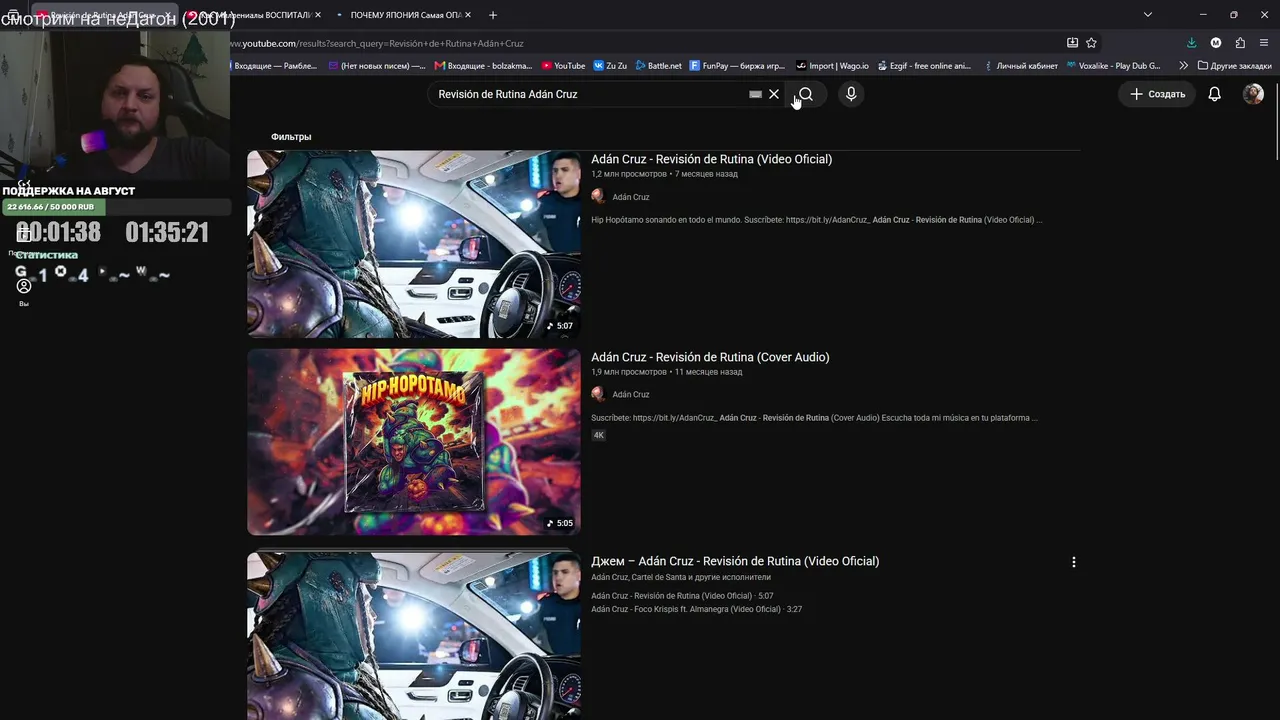Open the browser profile icon labeled M
Image resolution: width=1280 pixels, height=720 pixels.
click(1216, 43)
